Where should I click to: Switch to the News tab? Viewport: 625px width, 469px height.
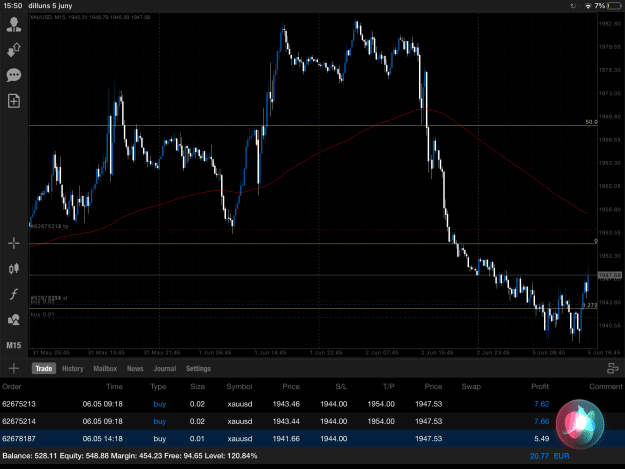[135, 369]
